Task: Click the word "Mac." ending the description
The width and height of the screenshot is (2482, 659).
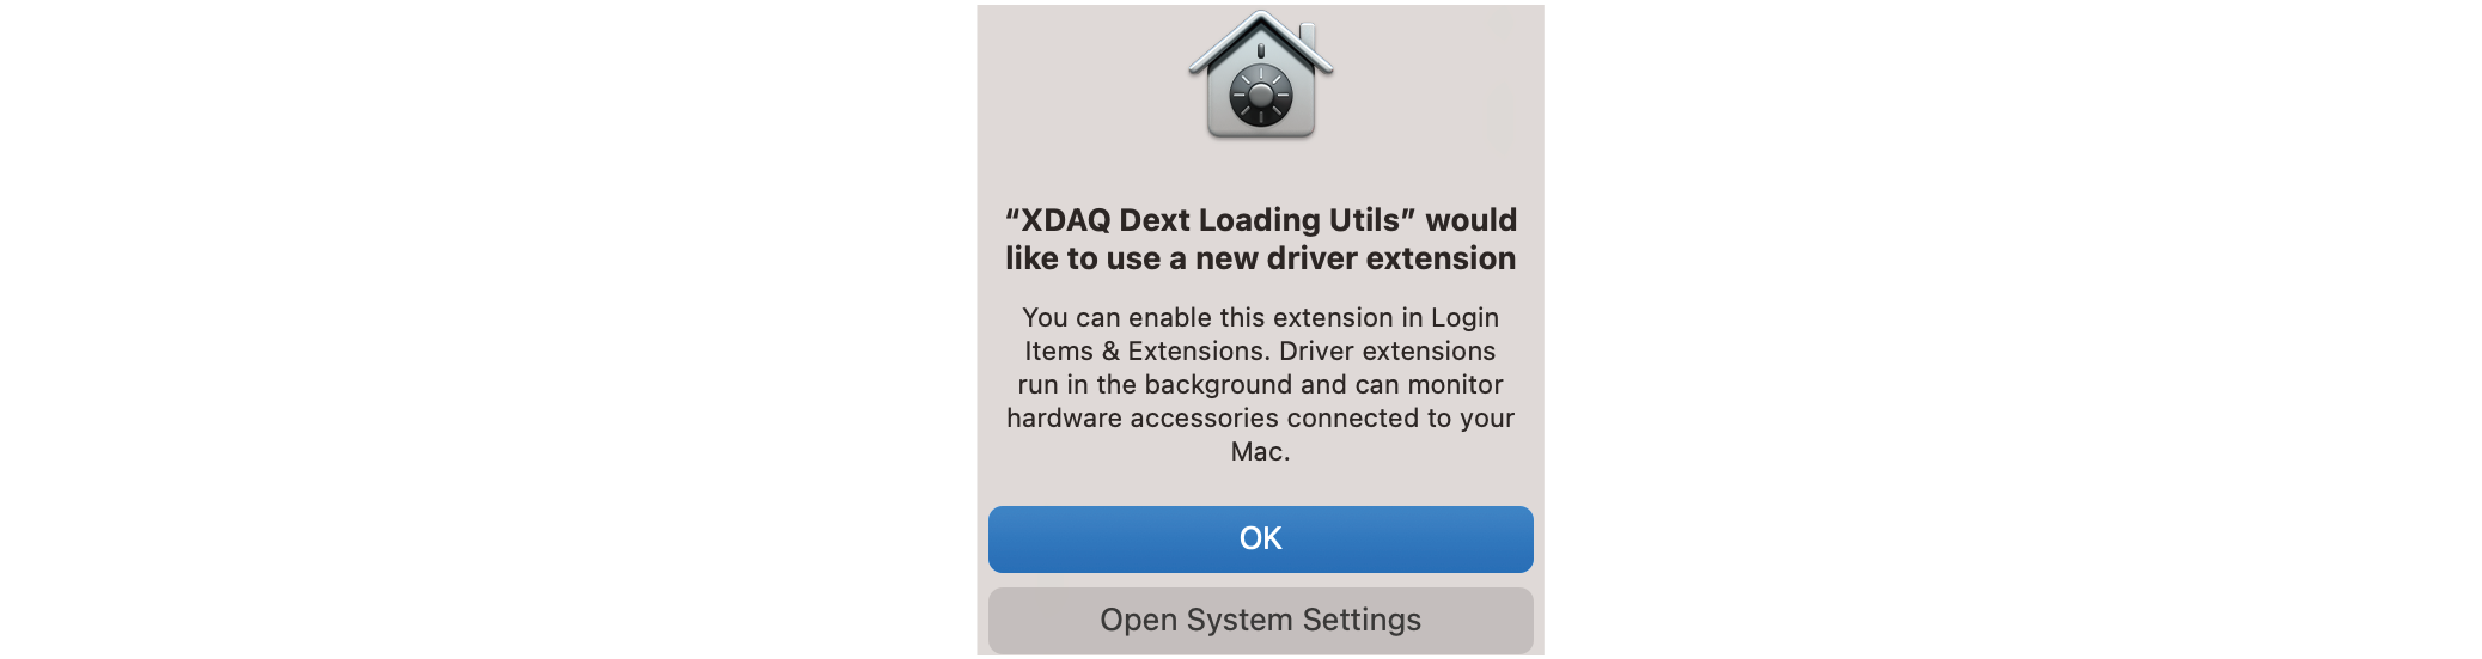Action: pos(1260,452)
